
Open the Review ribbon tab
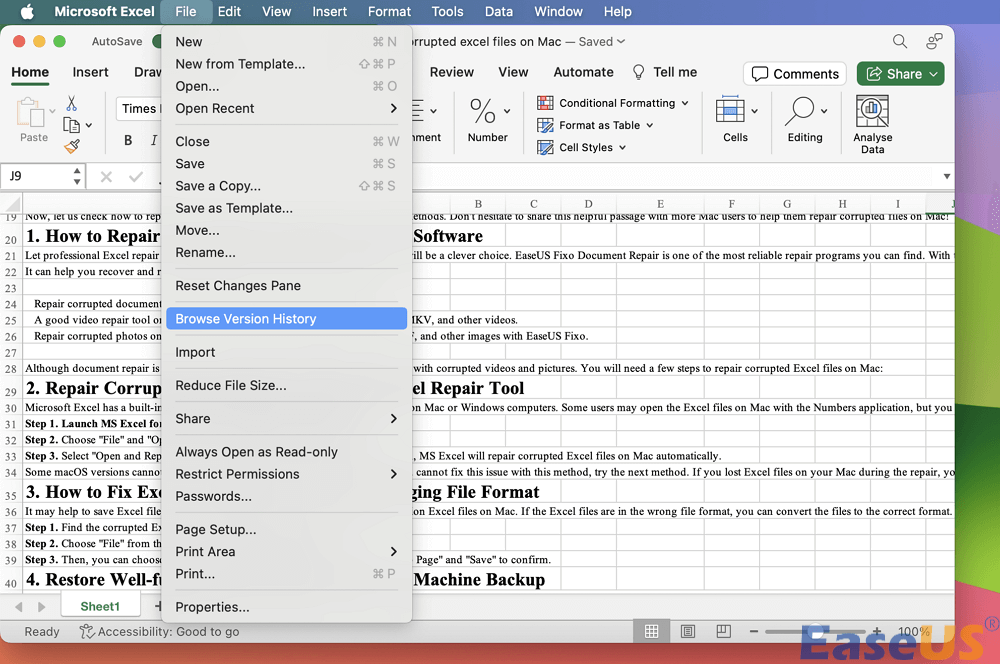[x=452, y=72]
